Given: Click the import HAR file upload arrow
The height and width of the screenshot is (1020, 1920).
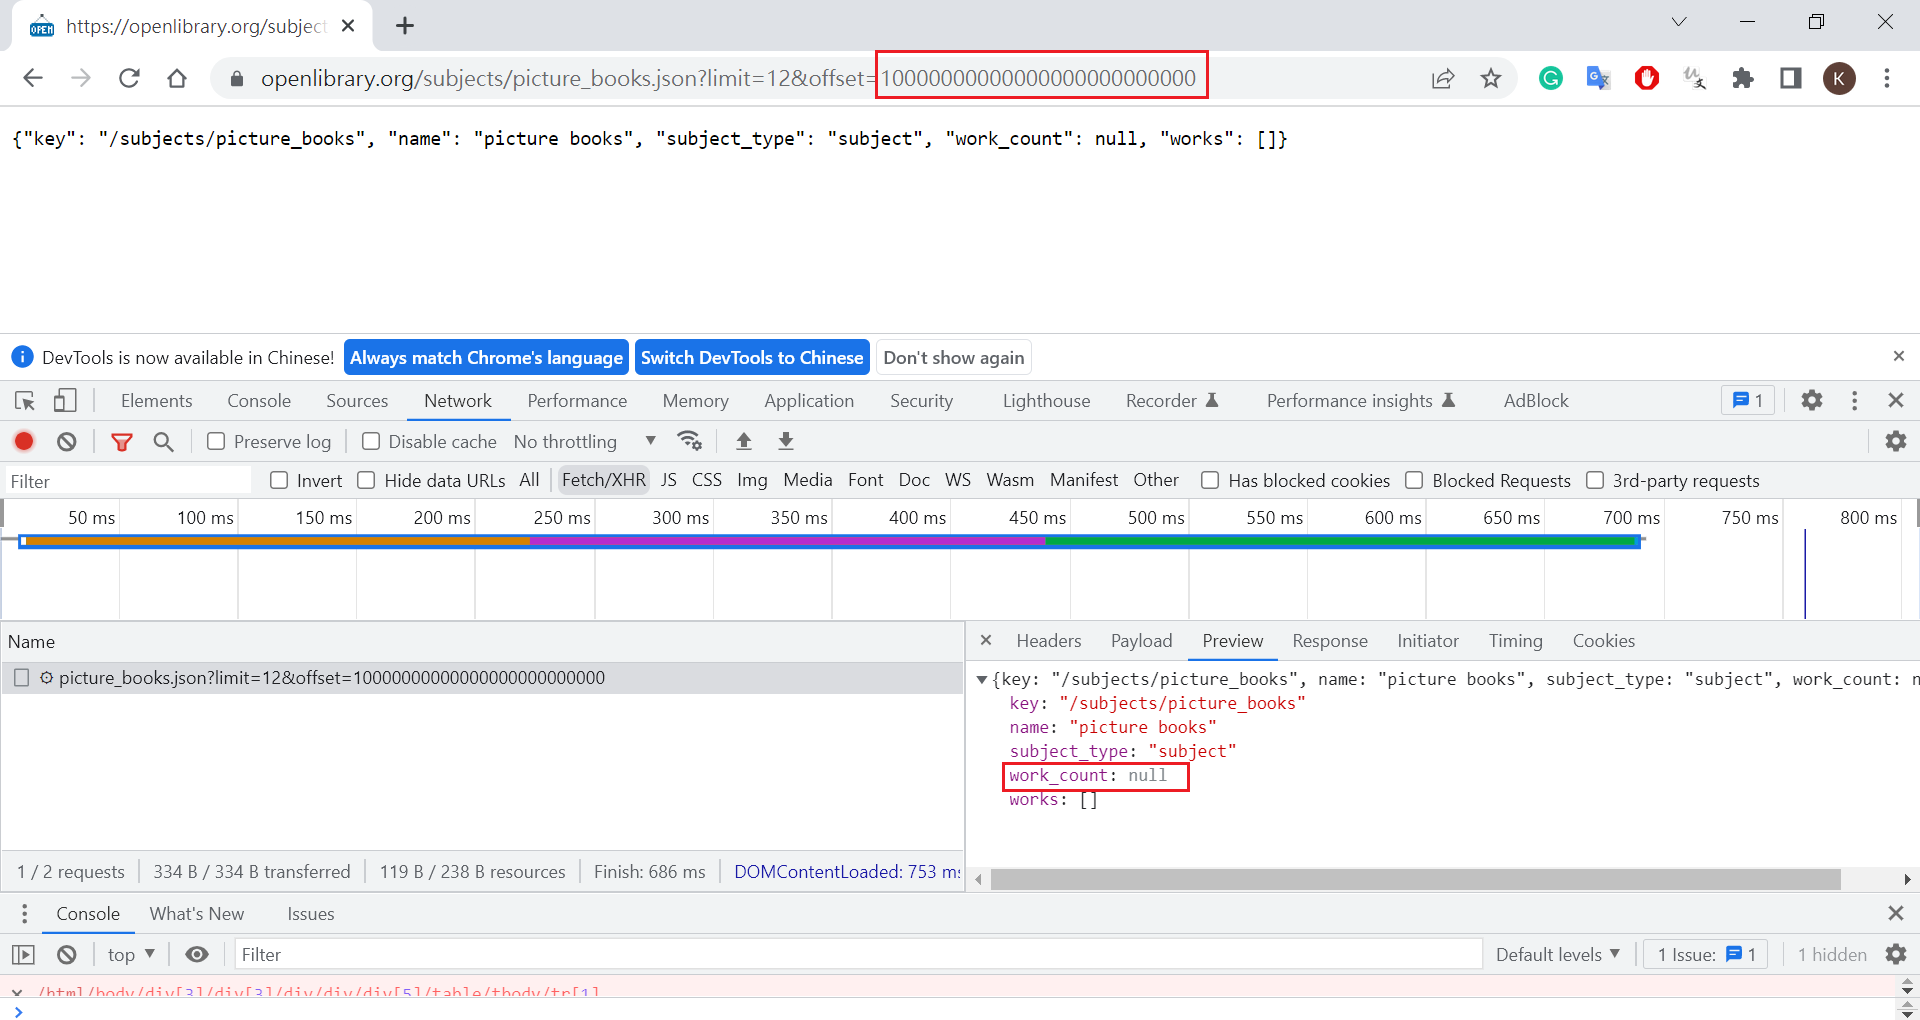Looking at the screenshot, I should 743,441.
